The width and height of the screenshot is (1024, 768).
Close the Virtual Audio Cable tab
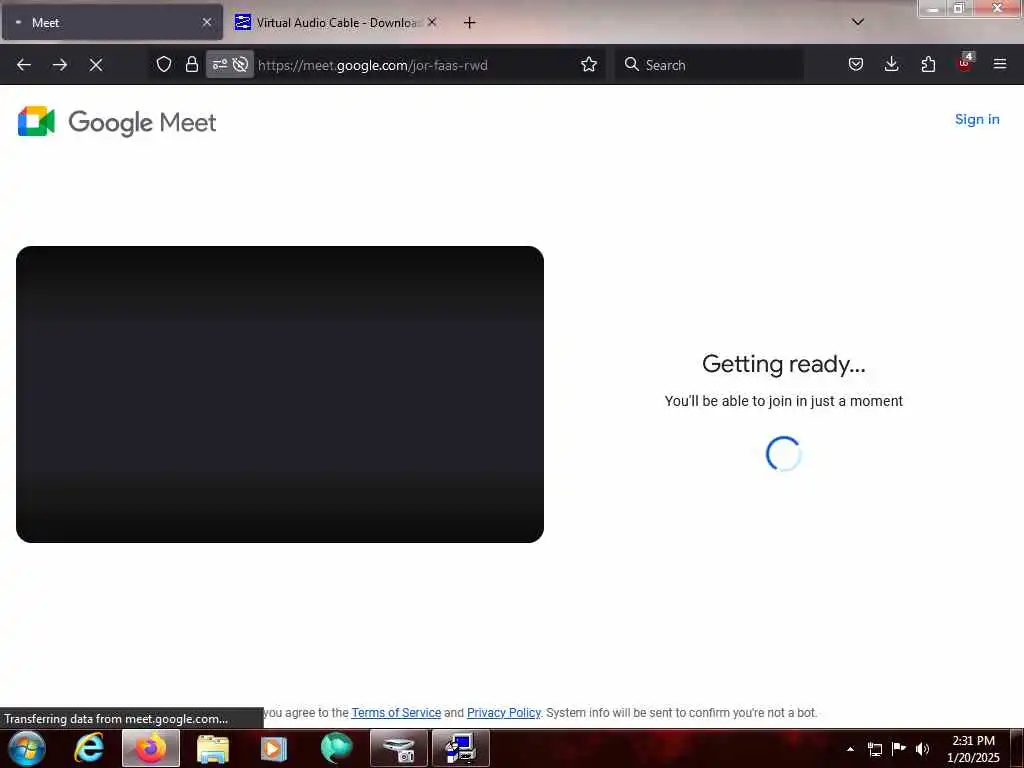point(432,22)
